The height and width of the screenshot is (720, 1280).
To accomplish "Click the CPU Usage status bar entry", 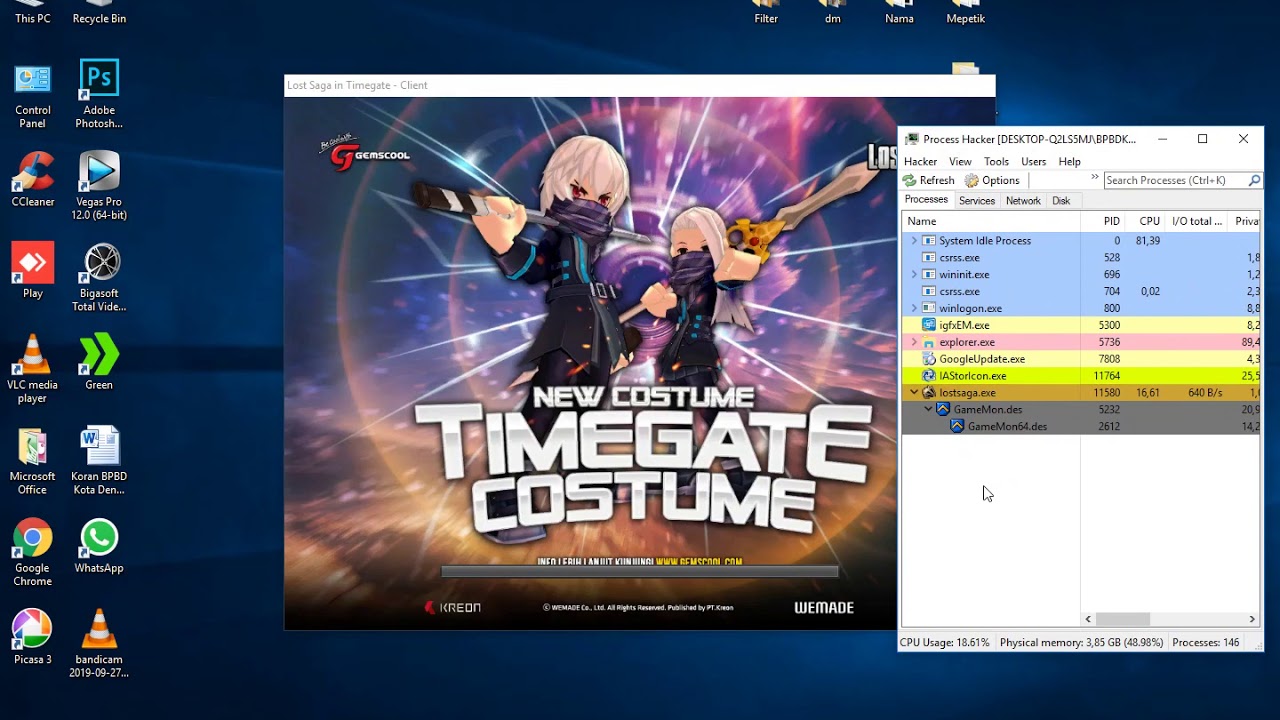I will coord(945,643).
